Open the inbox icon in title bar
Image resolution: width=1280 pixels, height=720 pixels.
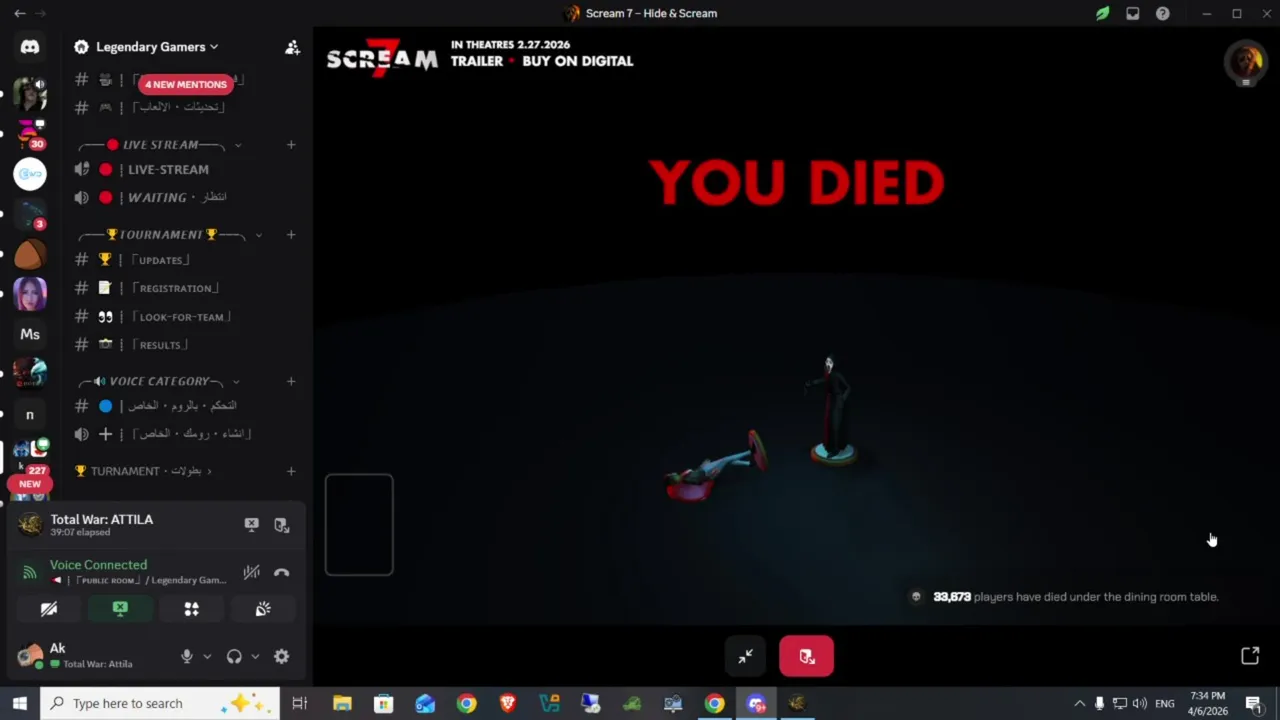[1132, 13]
